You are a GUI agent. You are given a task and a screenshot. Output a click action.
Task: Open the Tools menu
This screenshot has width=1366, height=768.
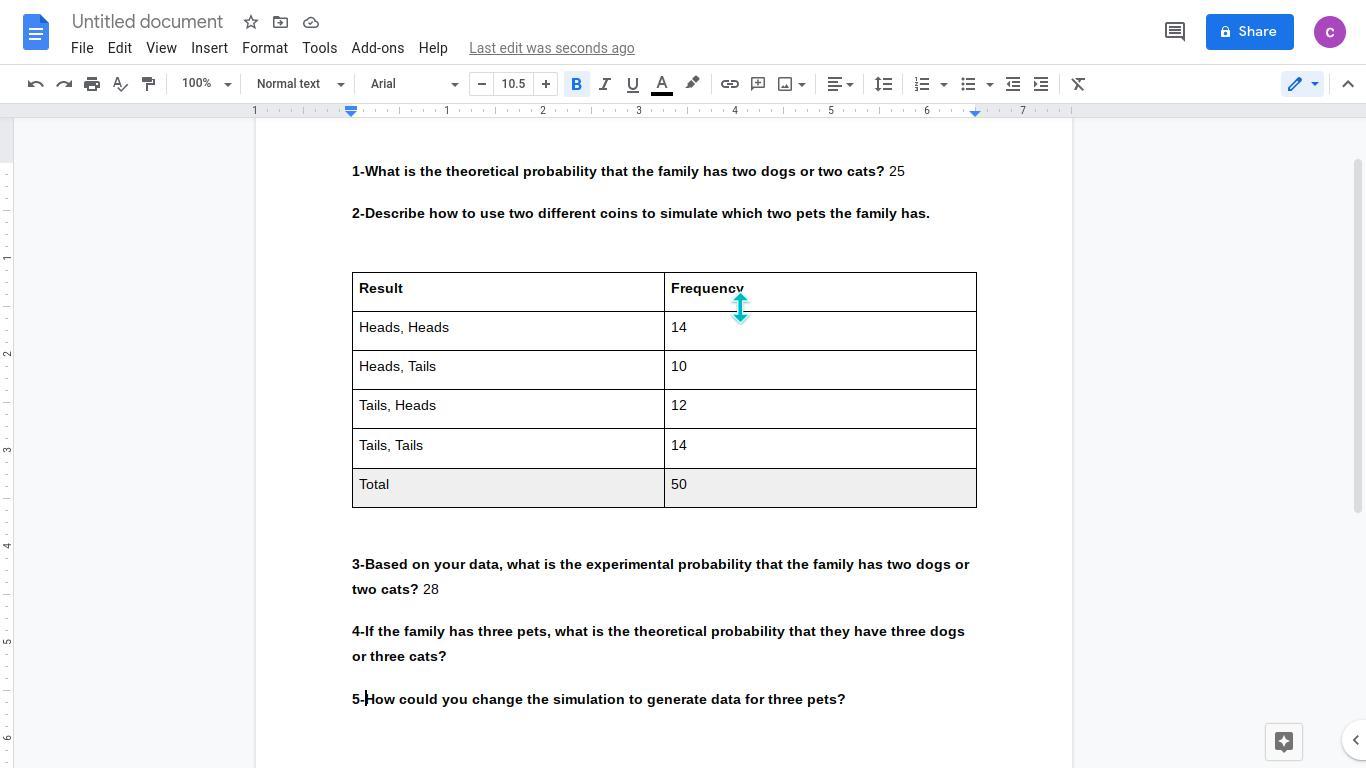[x=319, y=48]
